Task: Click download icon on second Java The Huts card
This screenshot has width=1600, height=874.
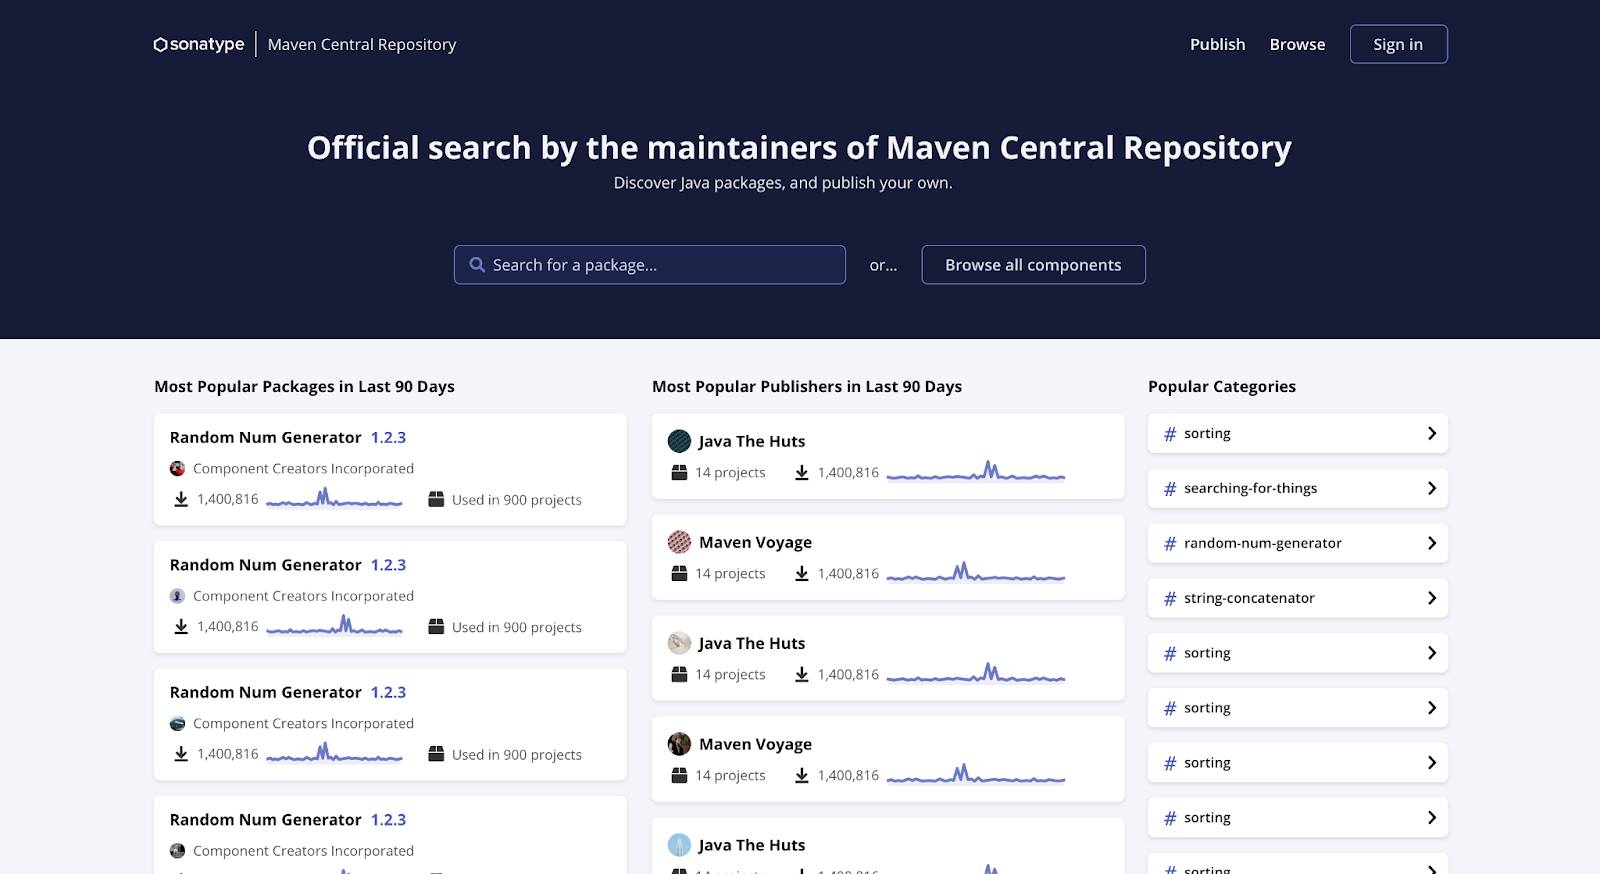Action: tap(802, 674)
